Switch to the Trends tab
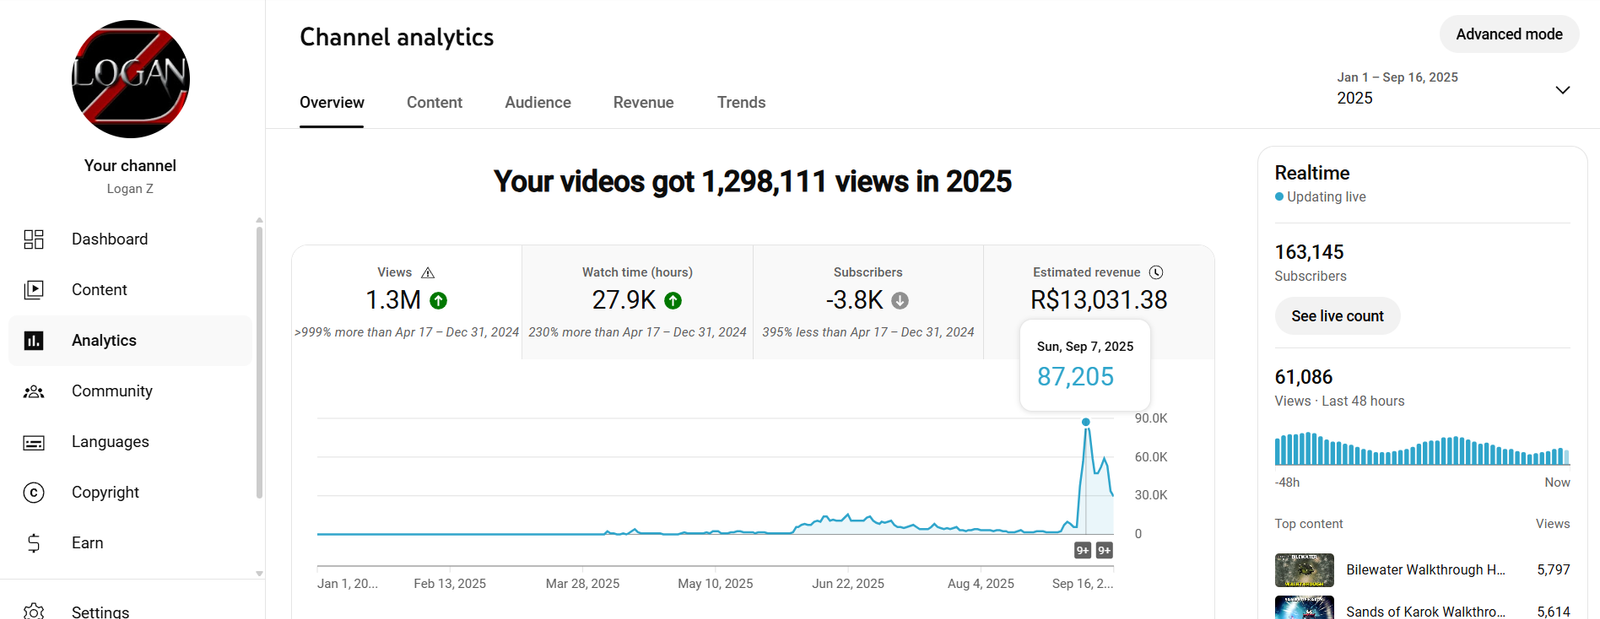Screen dimensions: 1600x619 tap(741, 102)
